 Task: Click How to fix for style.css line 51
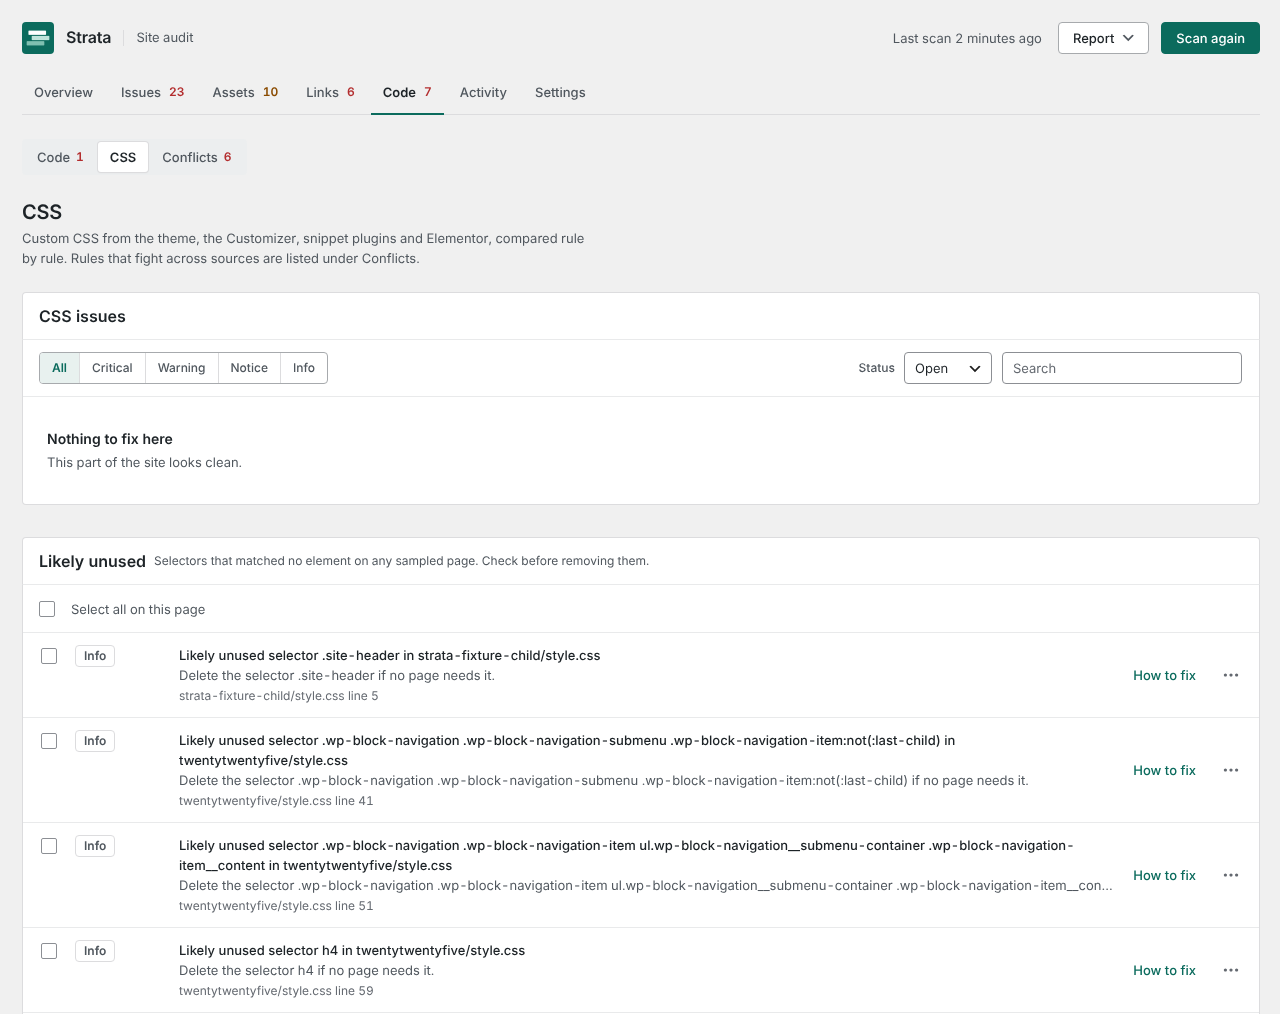click(x=1164, y=875)
